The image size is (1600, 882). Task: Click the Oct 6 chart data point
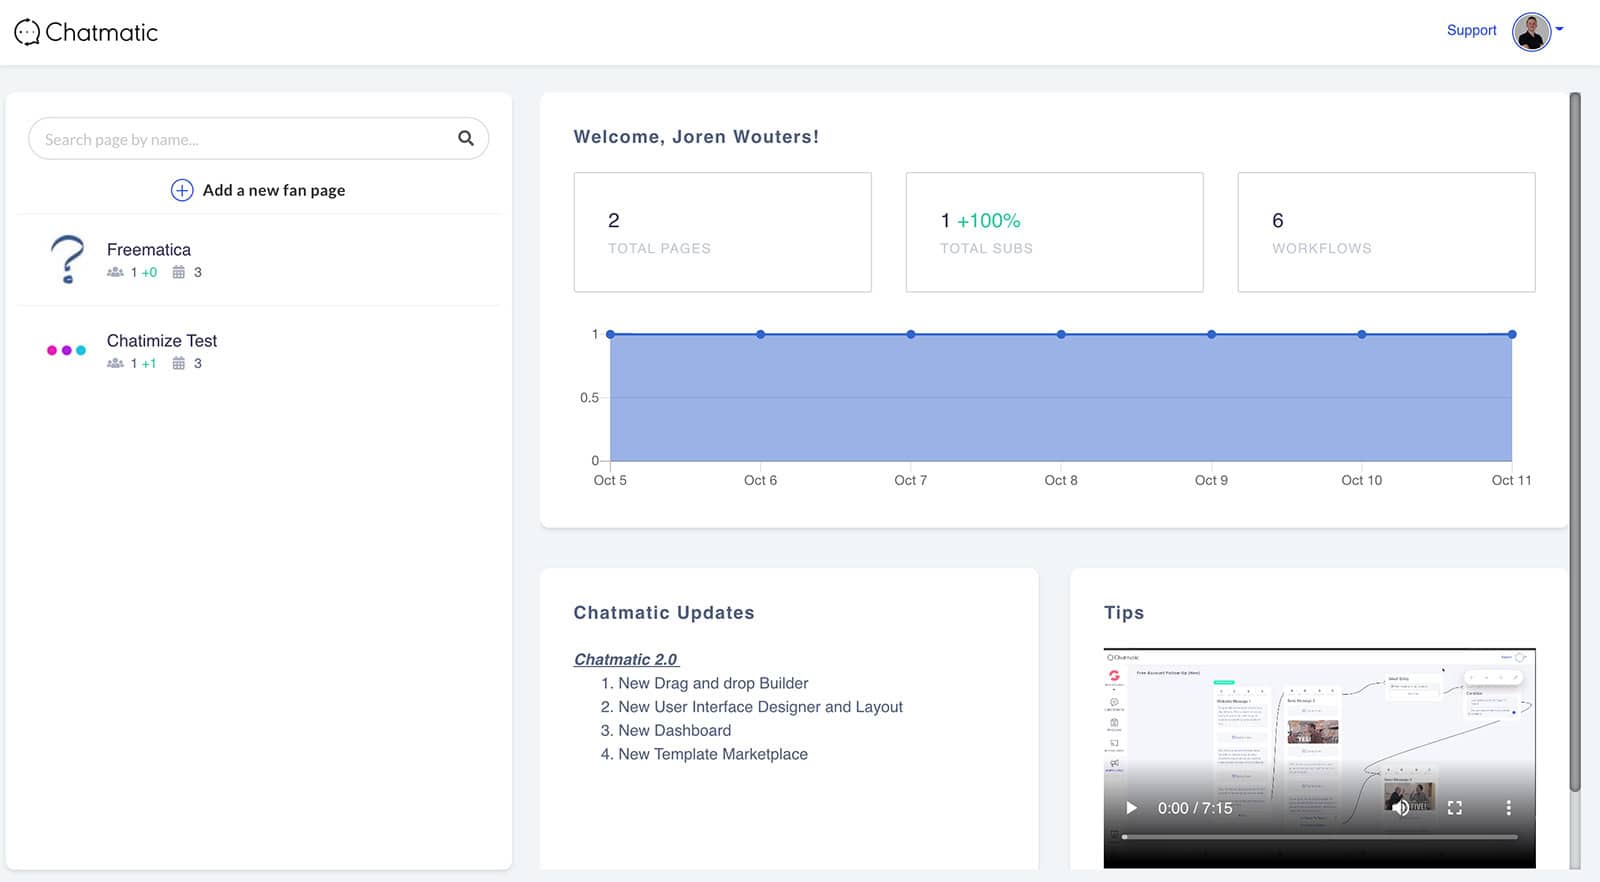760,334
